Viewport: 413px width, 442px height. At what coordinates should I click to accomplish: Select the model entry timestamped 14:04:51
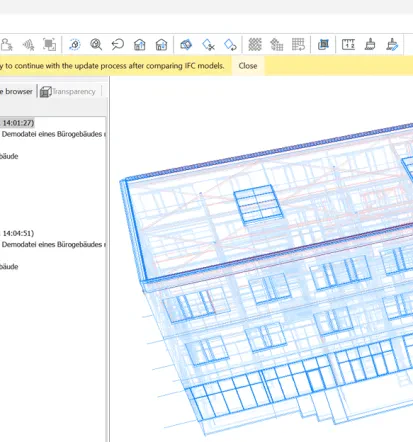point(17,233)
